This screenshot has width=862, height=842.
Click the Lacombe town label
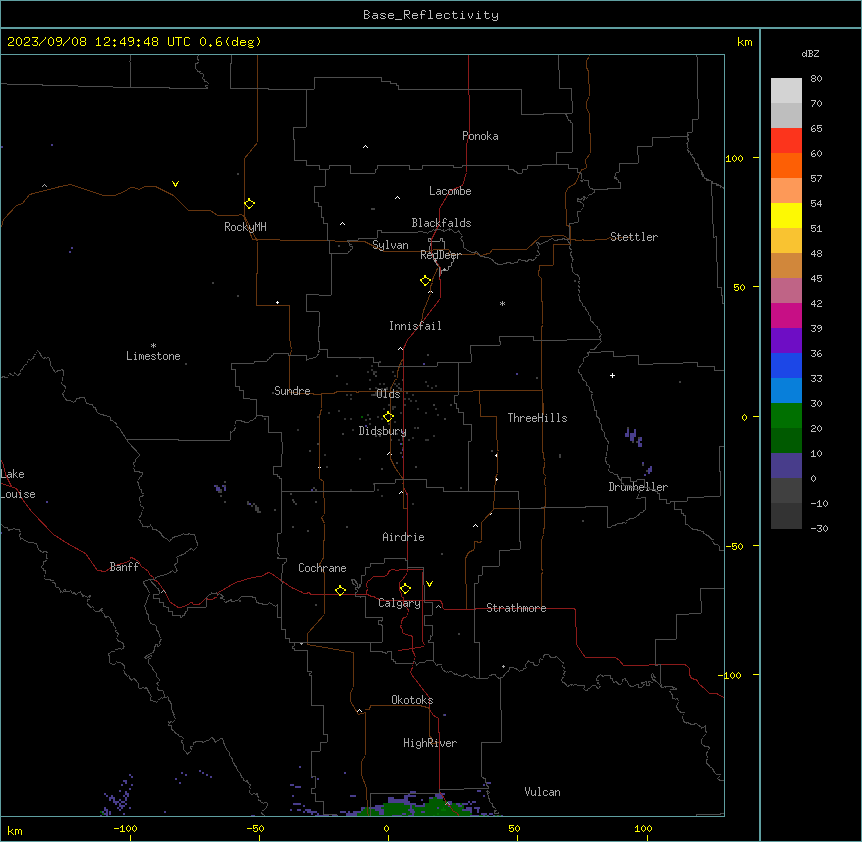pyautogui.click(x=450, y=191)
